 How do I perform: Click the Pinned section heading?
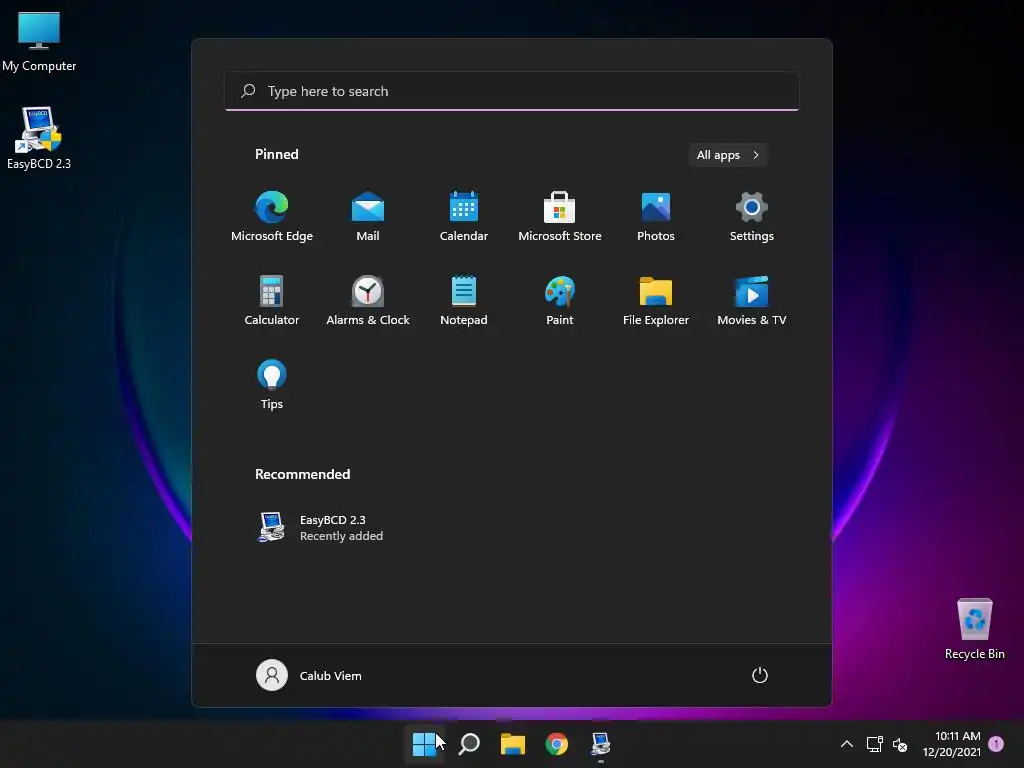(x=277, y=154)
